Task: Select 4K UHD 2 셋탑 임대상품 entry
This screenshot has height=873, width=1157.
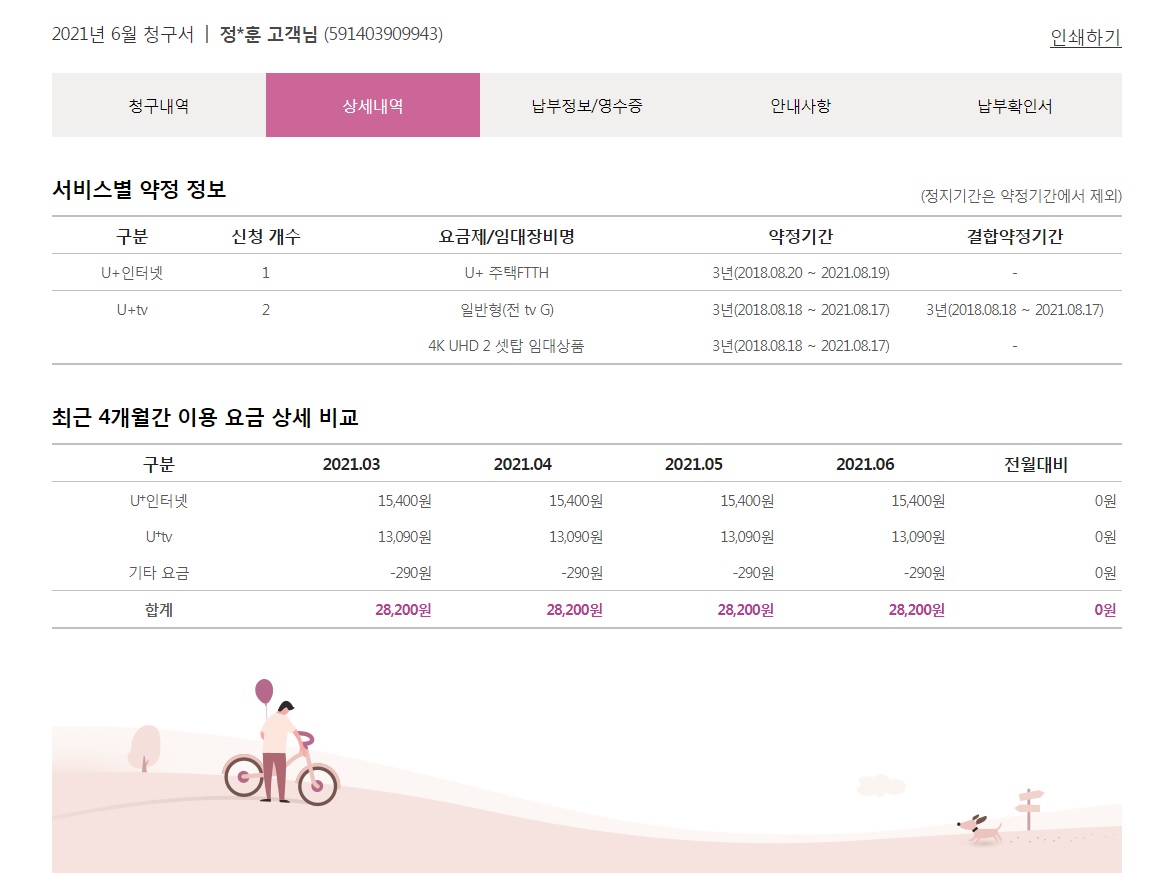Action: coord(506,346)
